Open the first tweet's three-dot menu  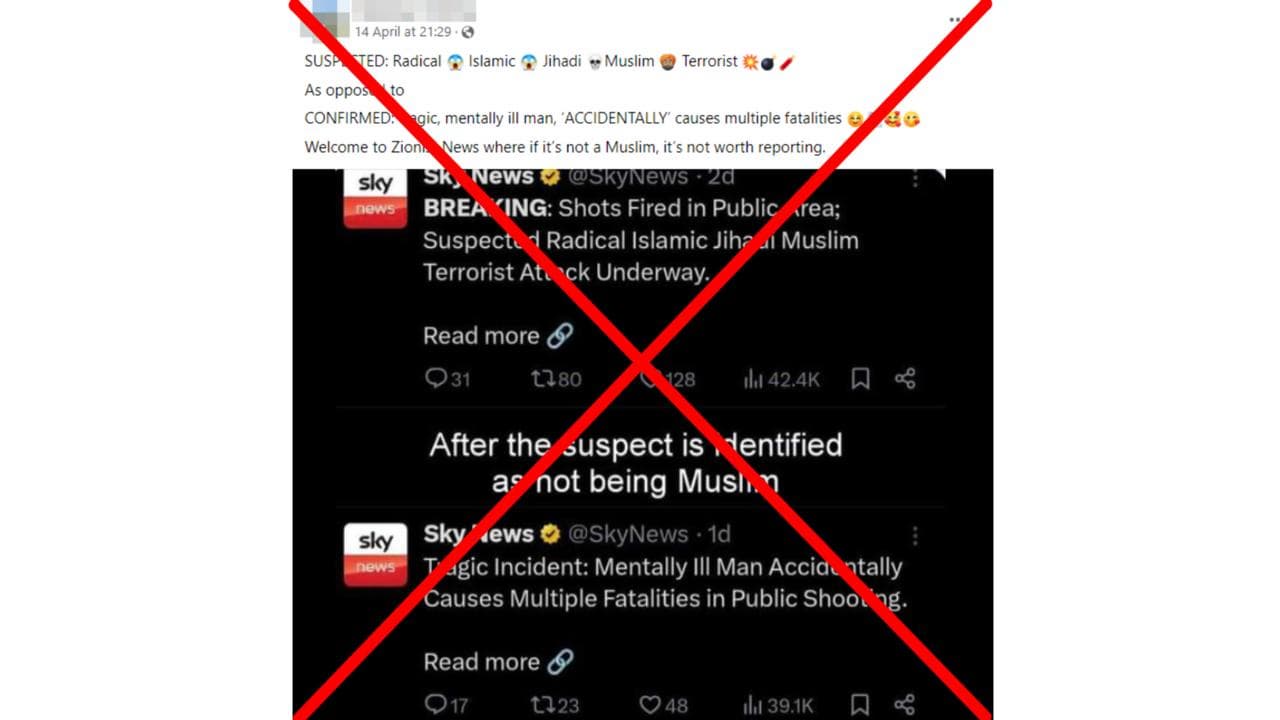pos(914,179)
